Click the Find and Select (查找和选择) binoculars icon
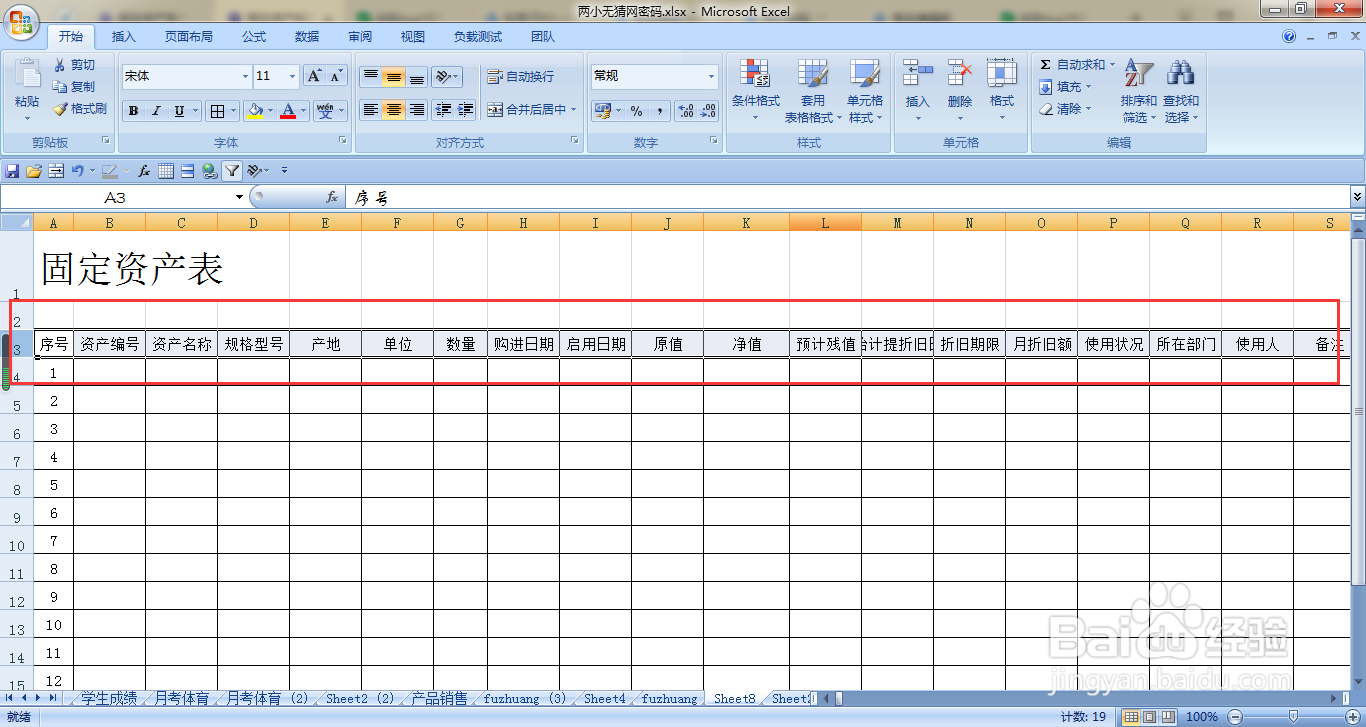Image resolution: width=1366 pixels, height=727 pixels. (1181, 74)
